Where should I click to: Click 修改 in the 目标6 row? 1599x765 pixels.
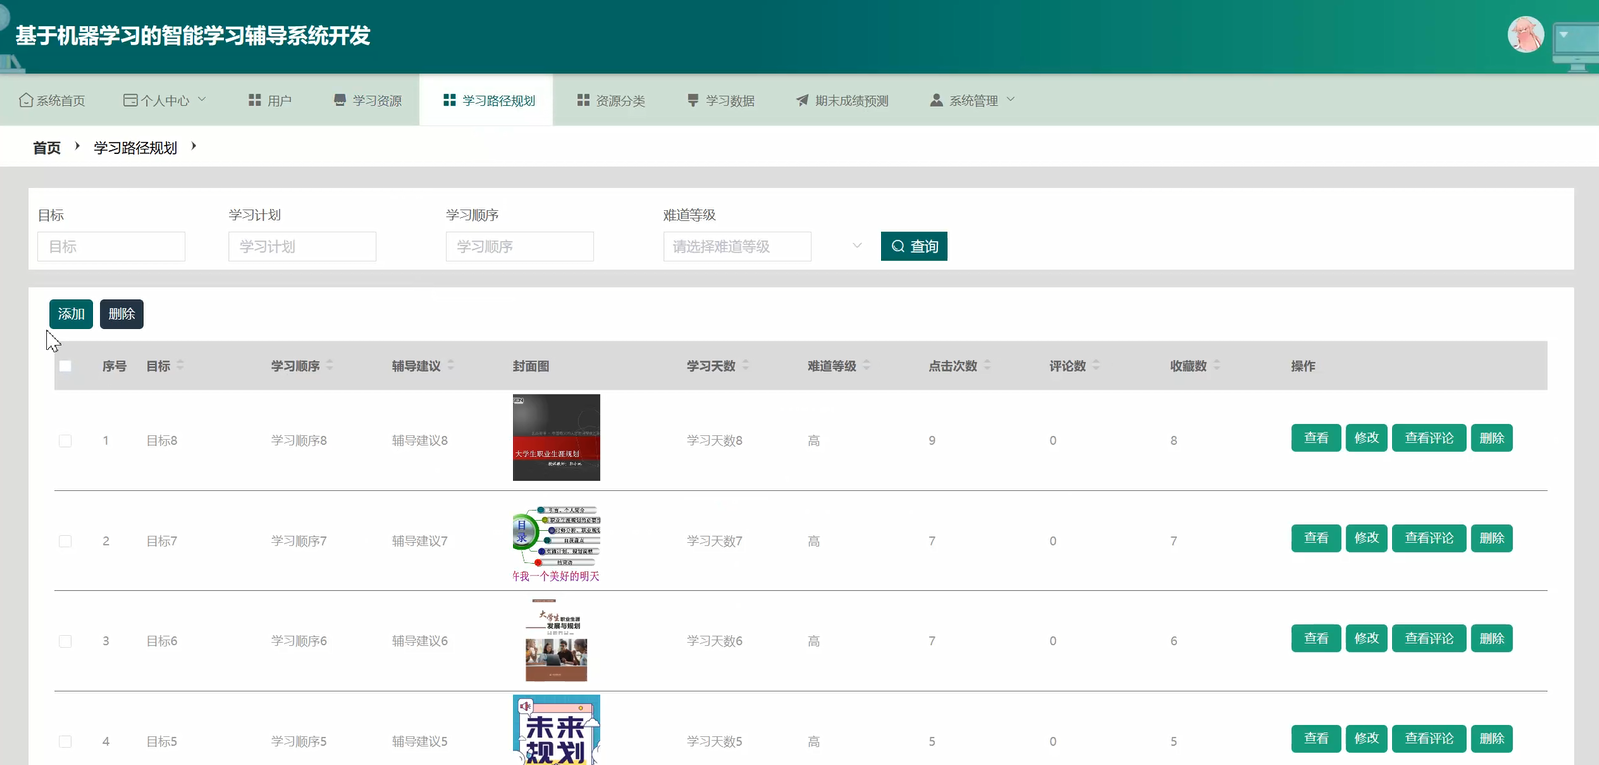coord(1366,638)
